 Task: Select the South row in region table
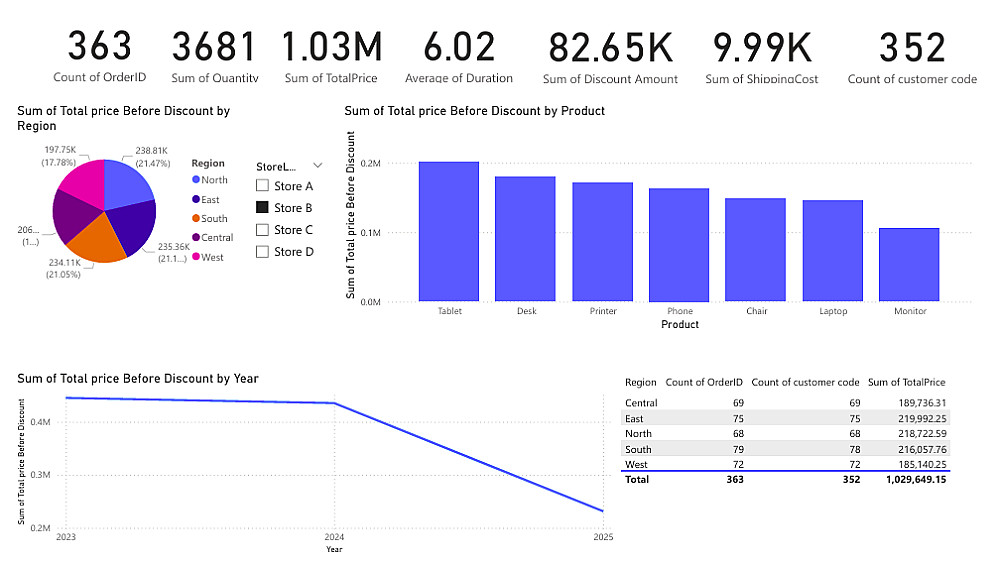point(786,449)
